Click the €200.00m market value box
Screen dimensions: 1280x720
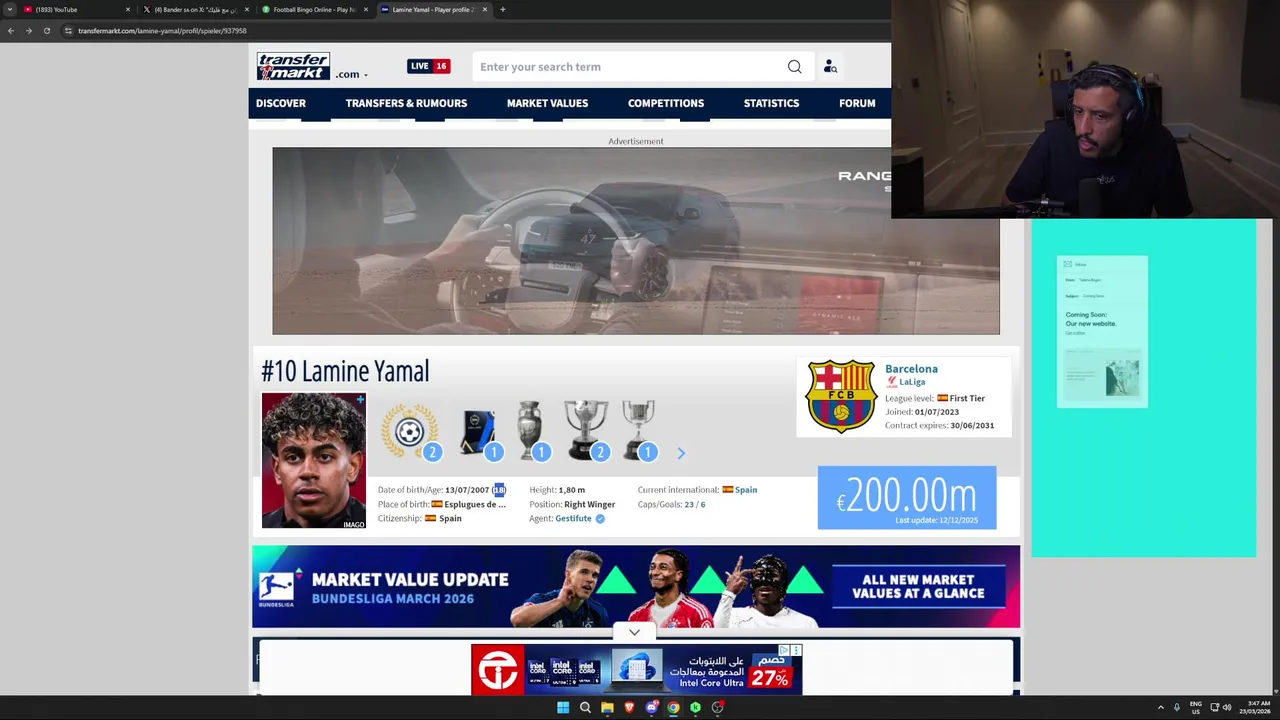pos(907,497)
